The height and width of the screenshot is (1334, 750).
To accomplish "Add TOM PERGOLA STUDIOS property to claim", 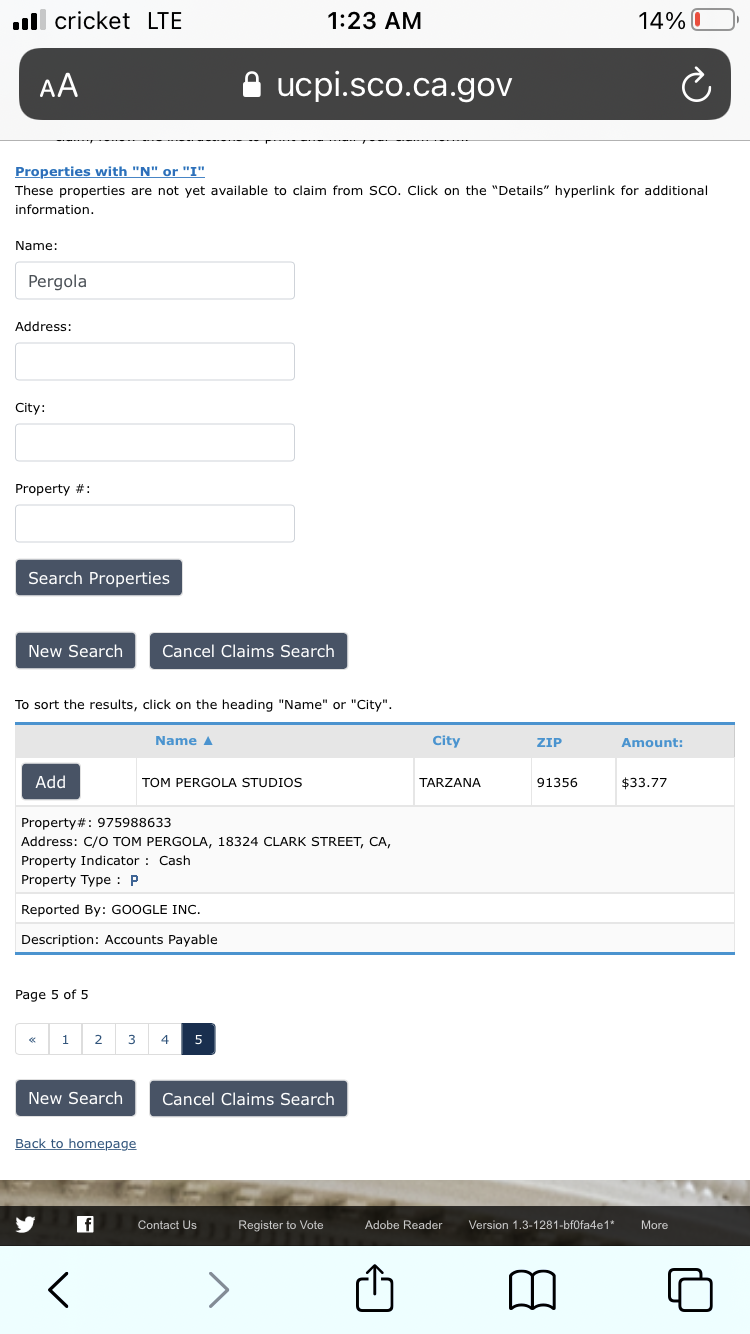I will (51, 782).
